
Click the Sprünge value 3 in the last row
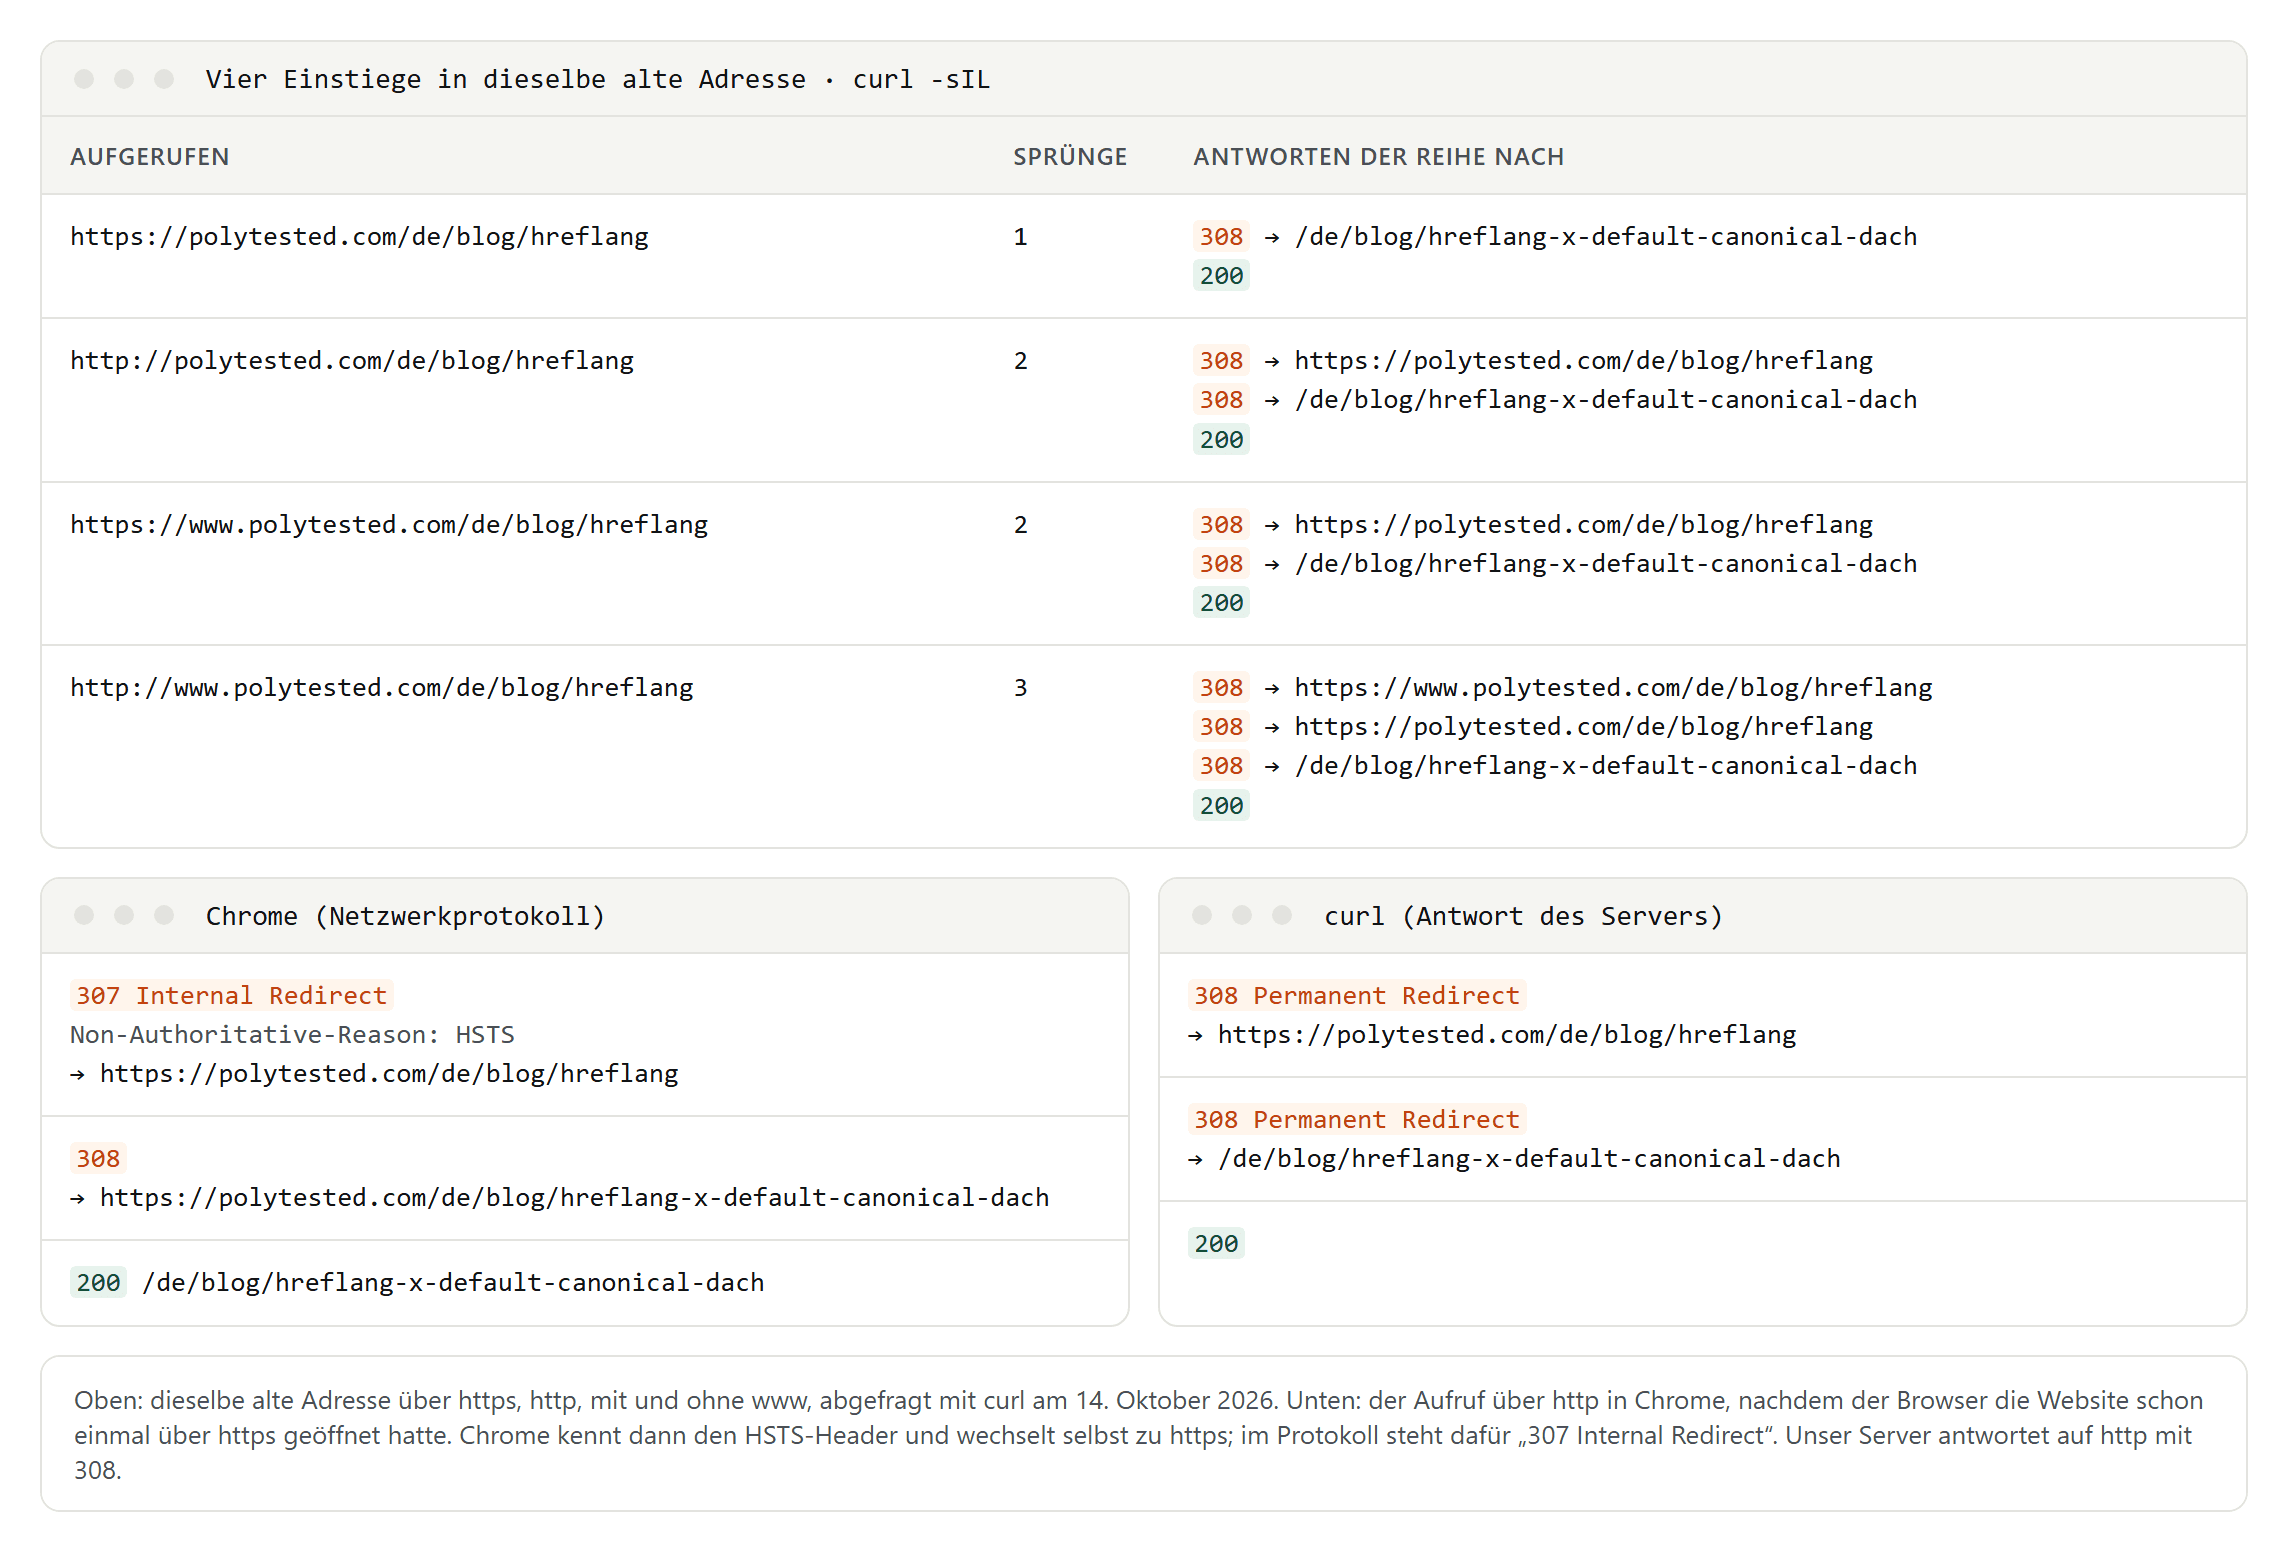pos(1020,688)
